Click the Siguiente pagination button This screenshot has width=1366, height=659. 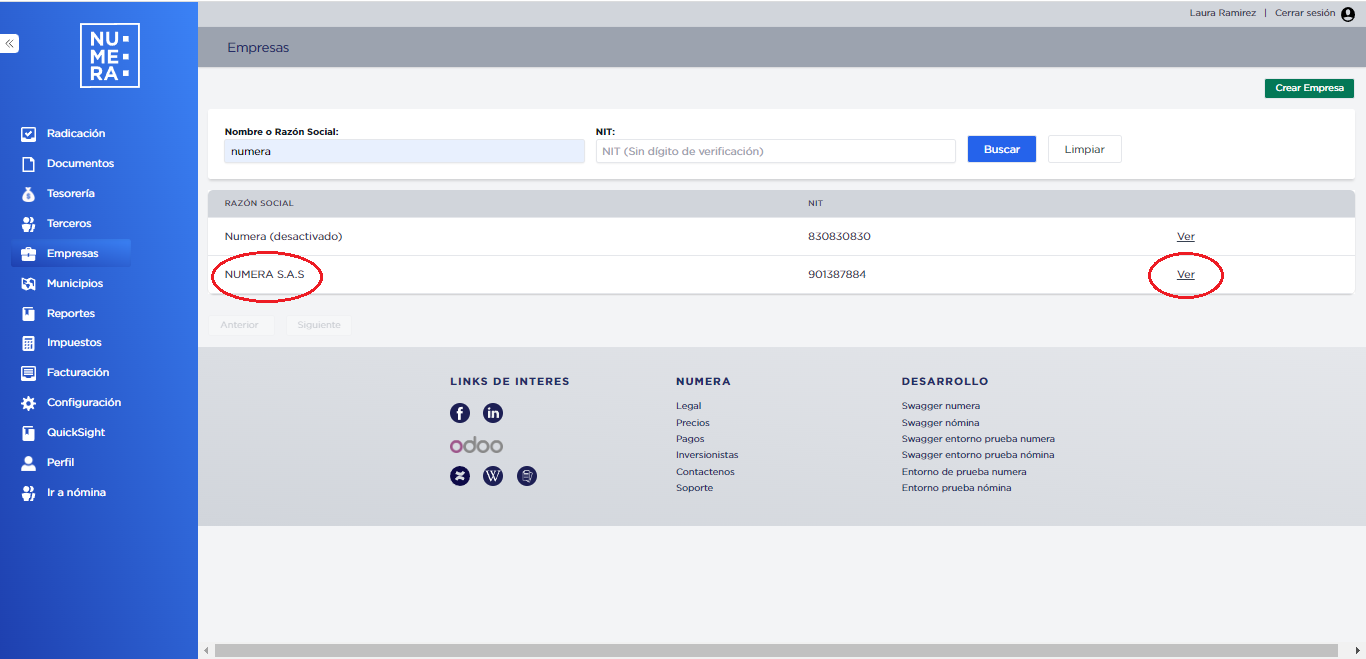pyautogui.click(x=319, y=325)
